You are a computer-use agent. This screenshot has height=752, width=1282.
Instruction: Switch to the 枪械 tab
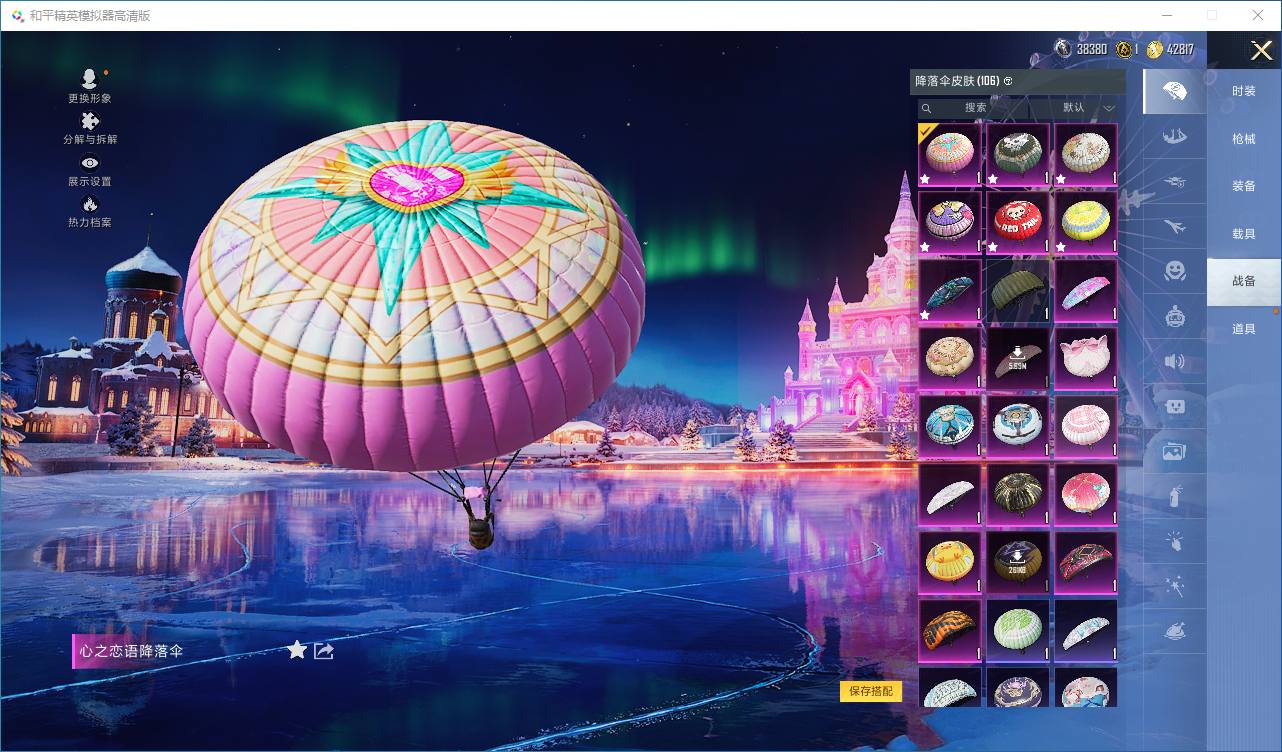click(x=1243, y=139)
